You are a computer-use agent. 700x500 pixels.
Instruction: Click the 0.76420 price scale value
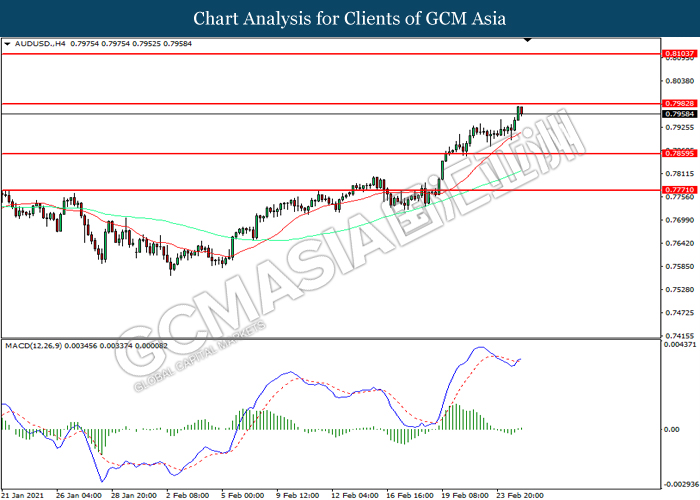[x=679, y=243]
